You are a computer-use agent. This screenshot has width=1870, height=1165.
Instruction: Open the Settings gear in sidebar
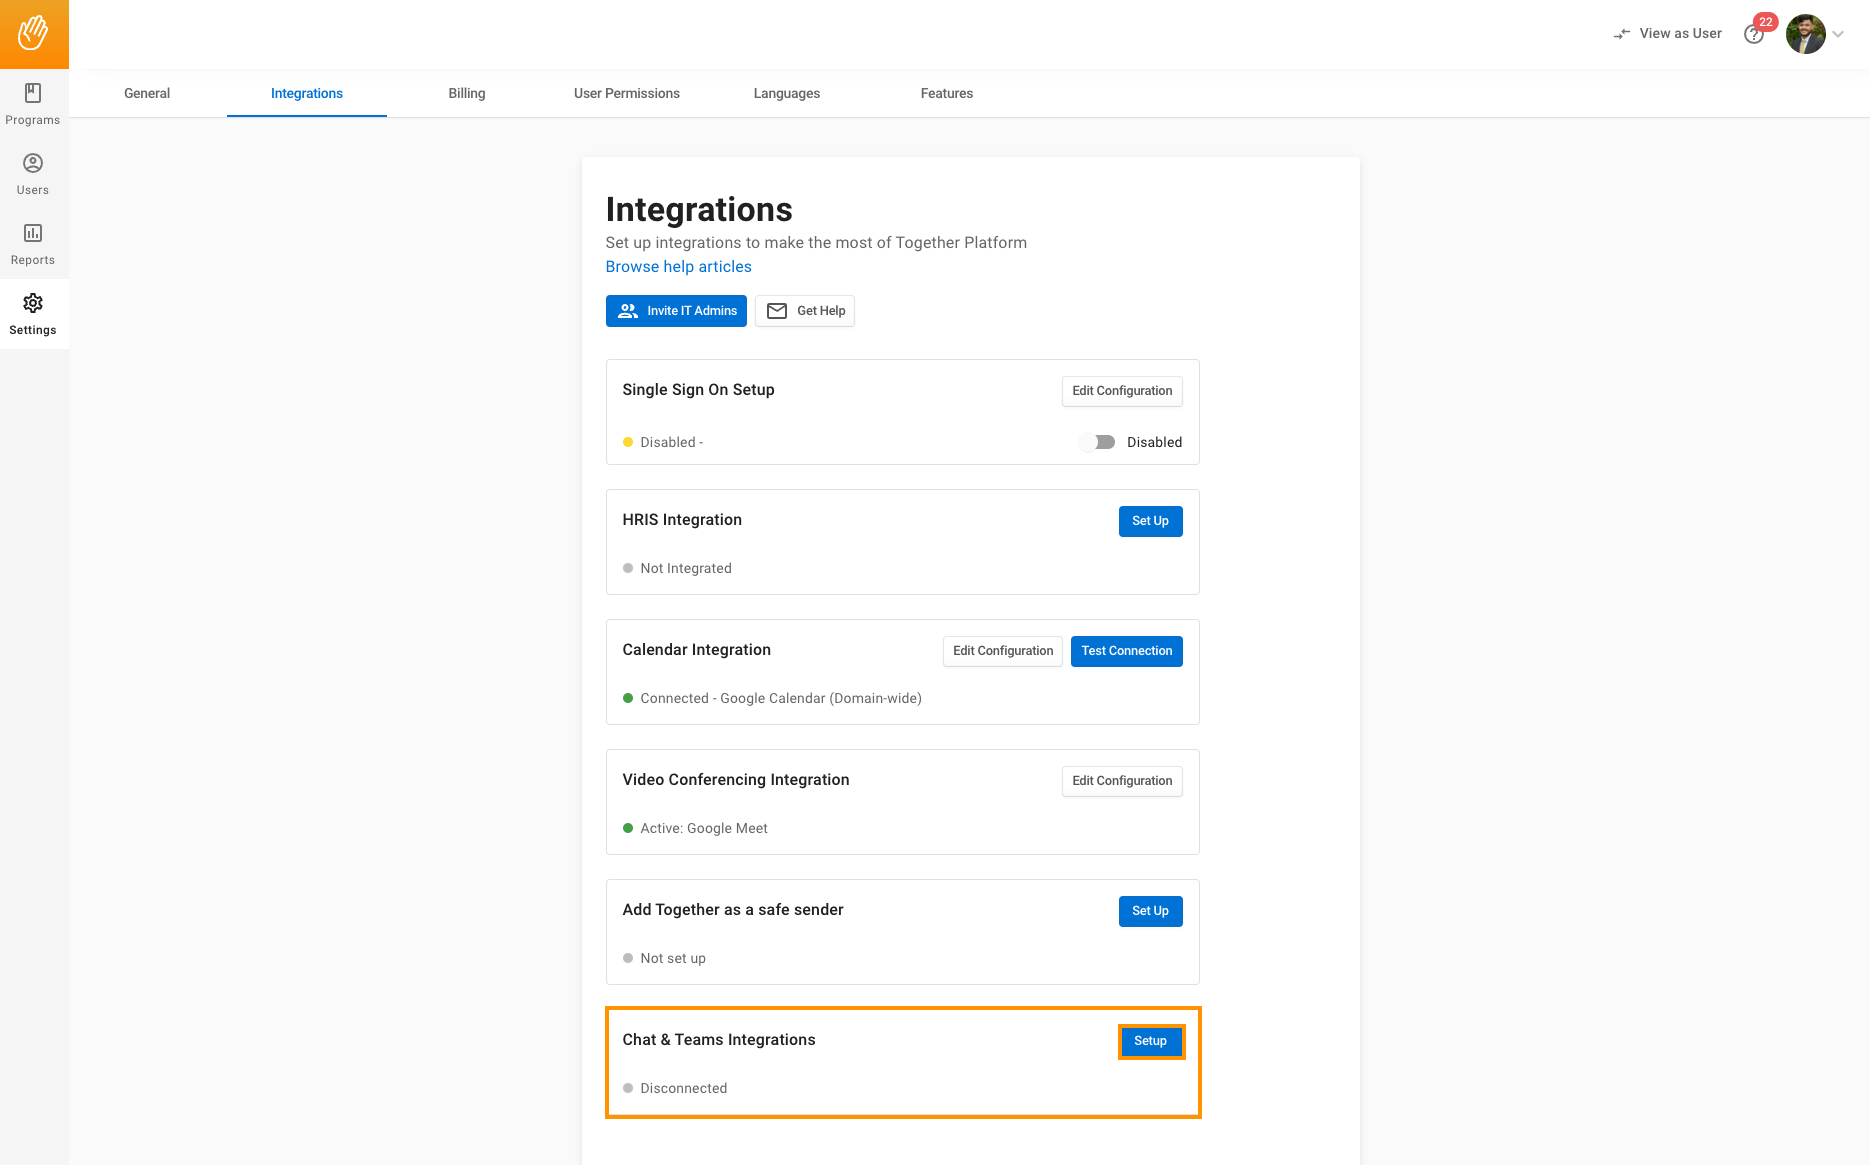tap(33, 314)
